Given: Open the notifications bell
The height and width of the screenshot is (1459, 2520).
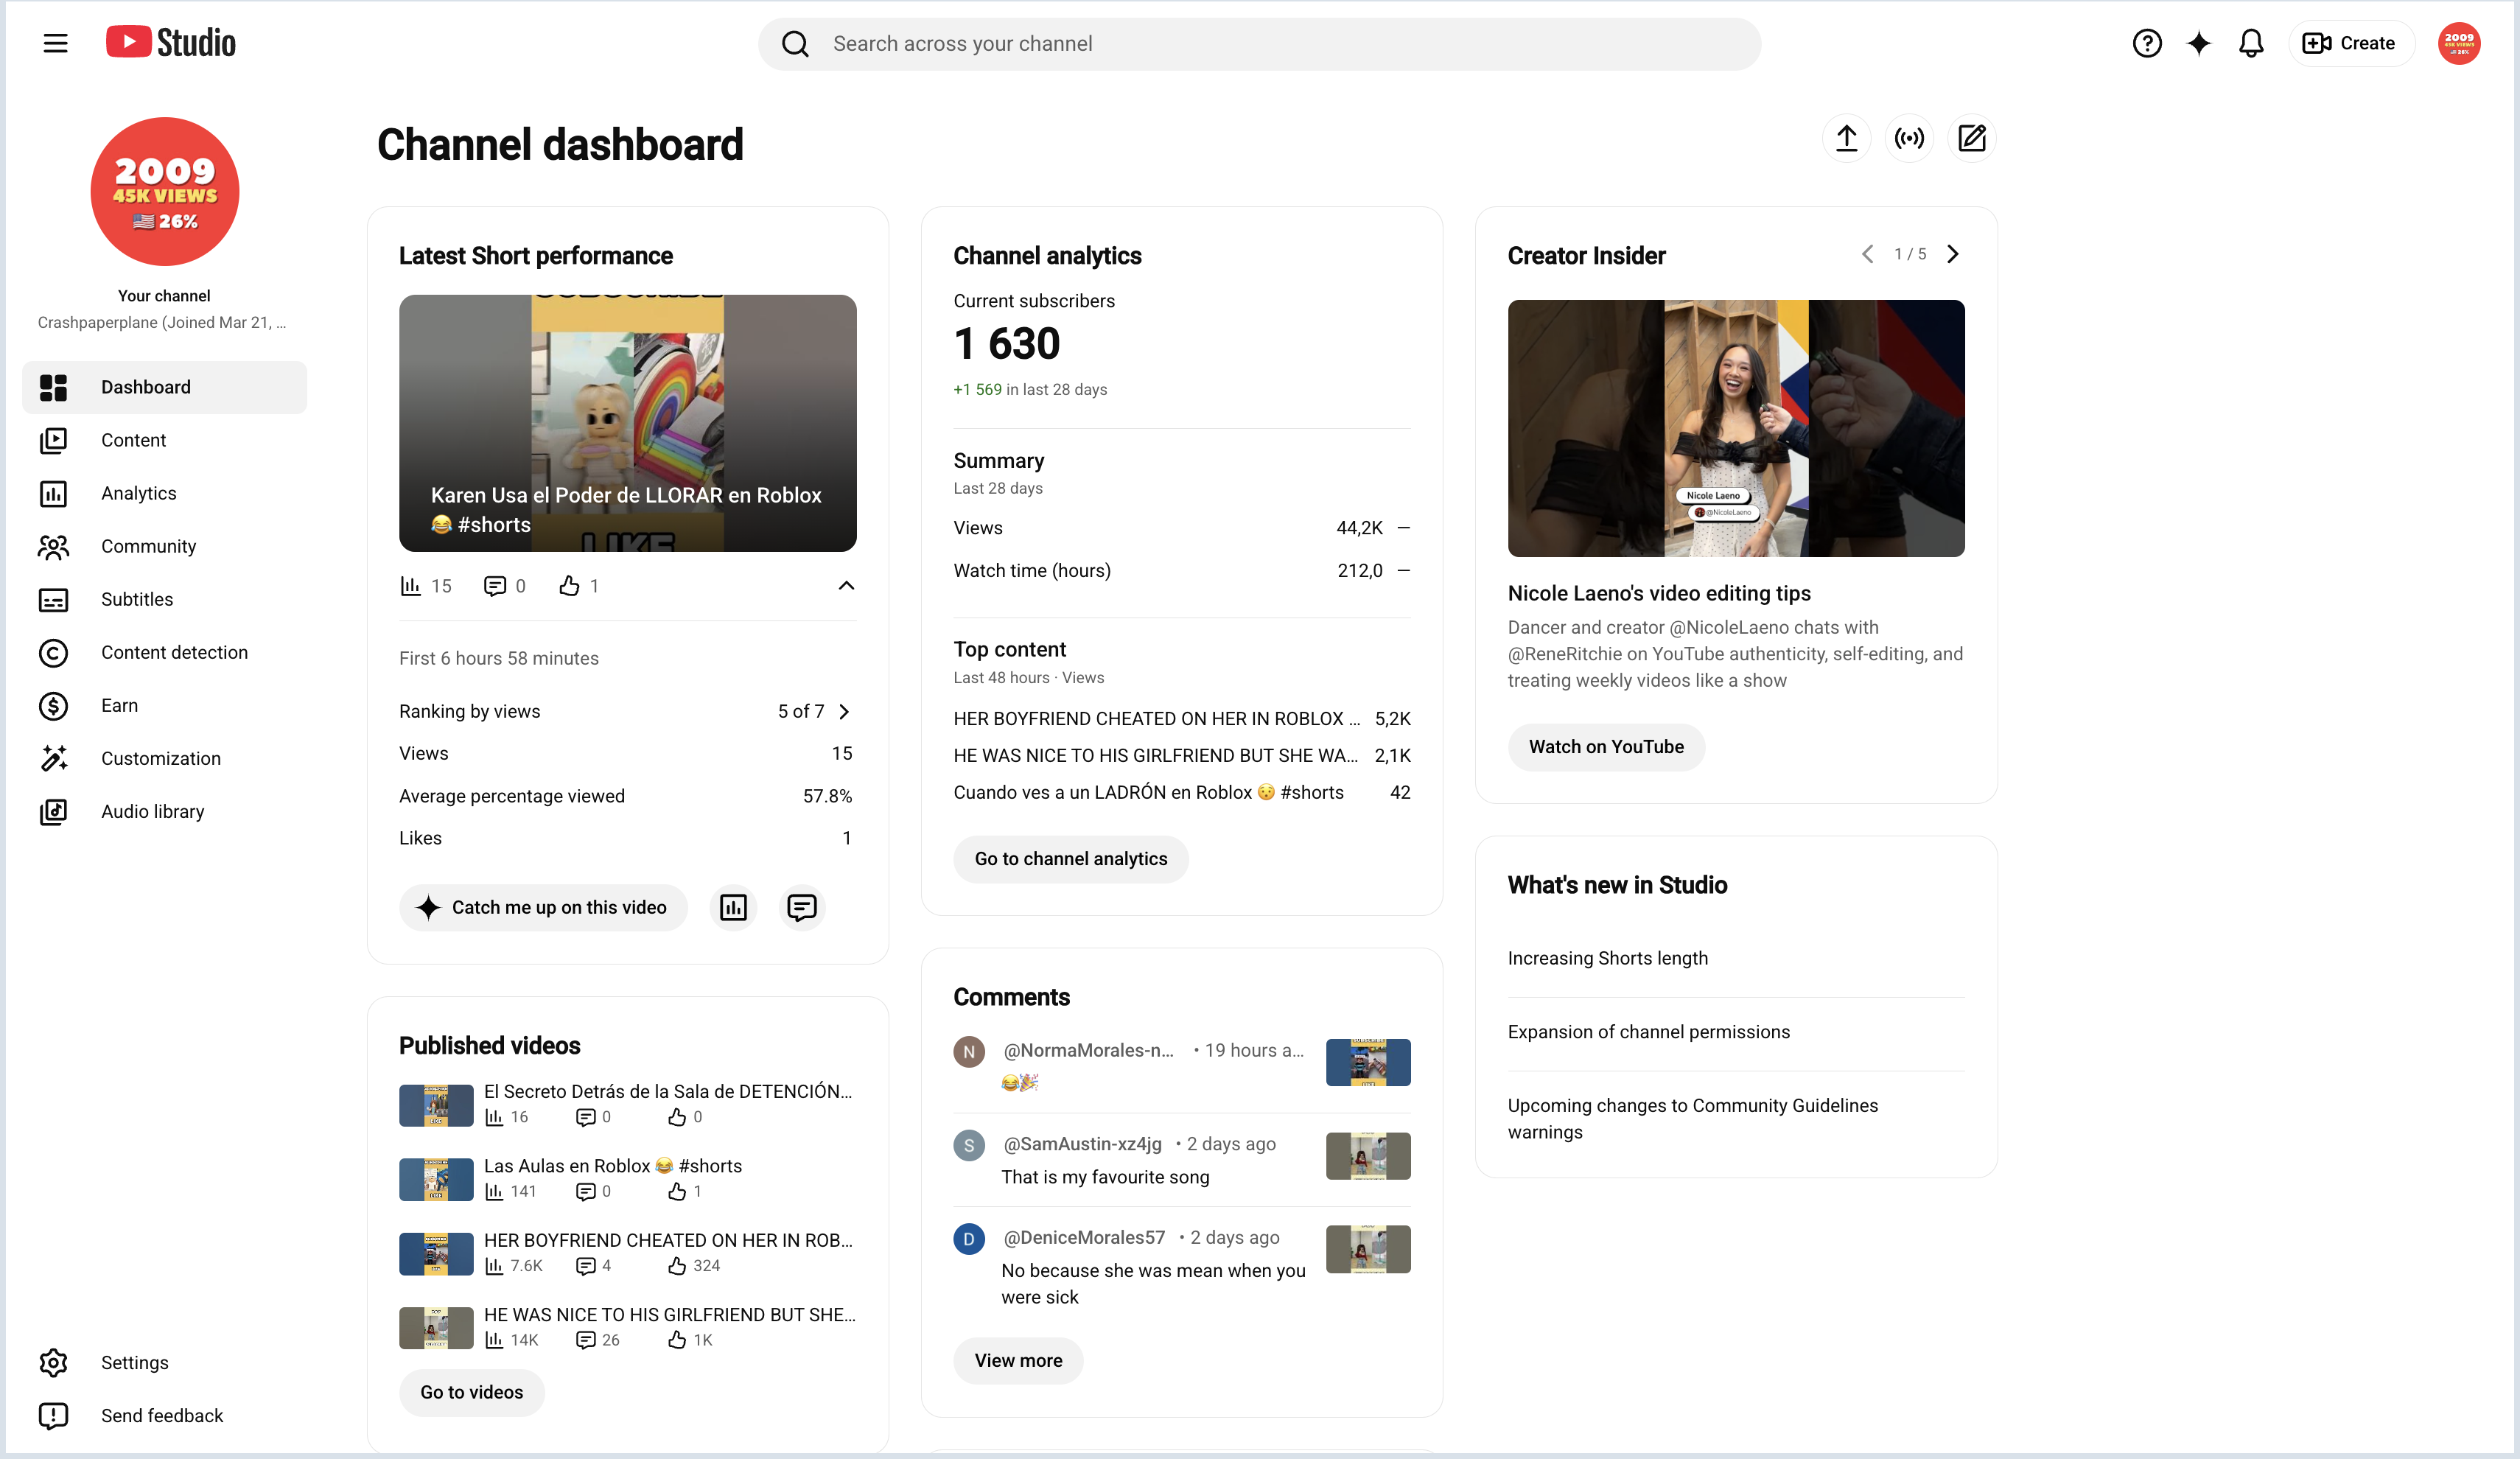Looking at the screenshot, I should [2250, 43].
